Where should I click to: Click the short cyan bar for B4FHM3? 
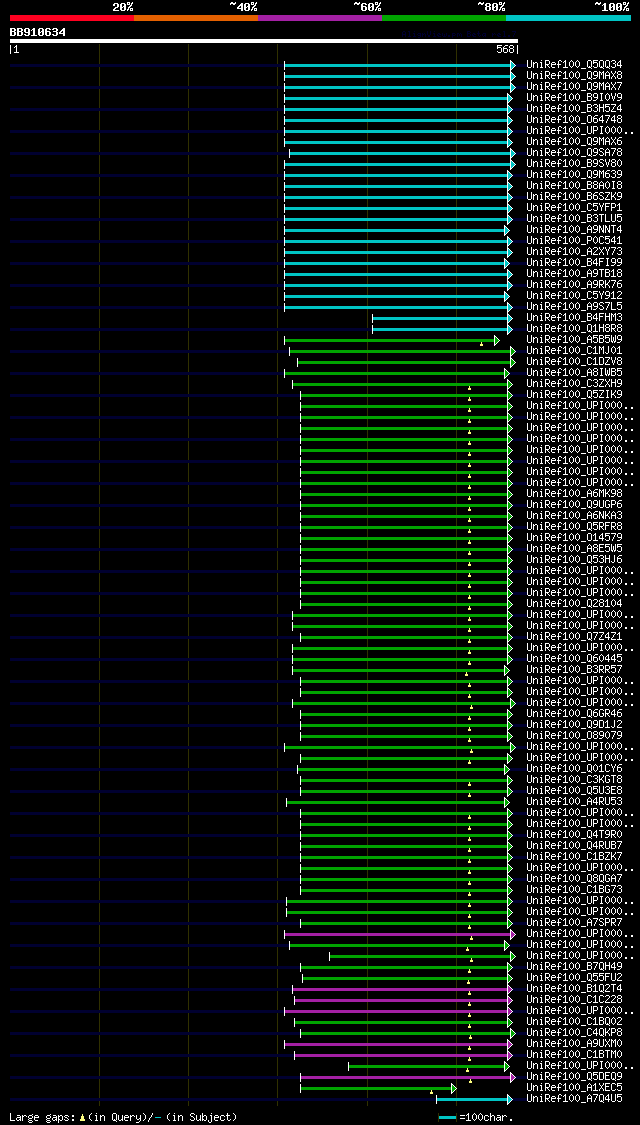point(441,318)
